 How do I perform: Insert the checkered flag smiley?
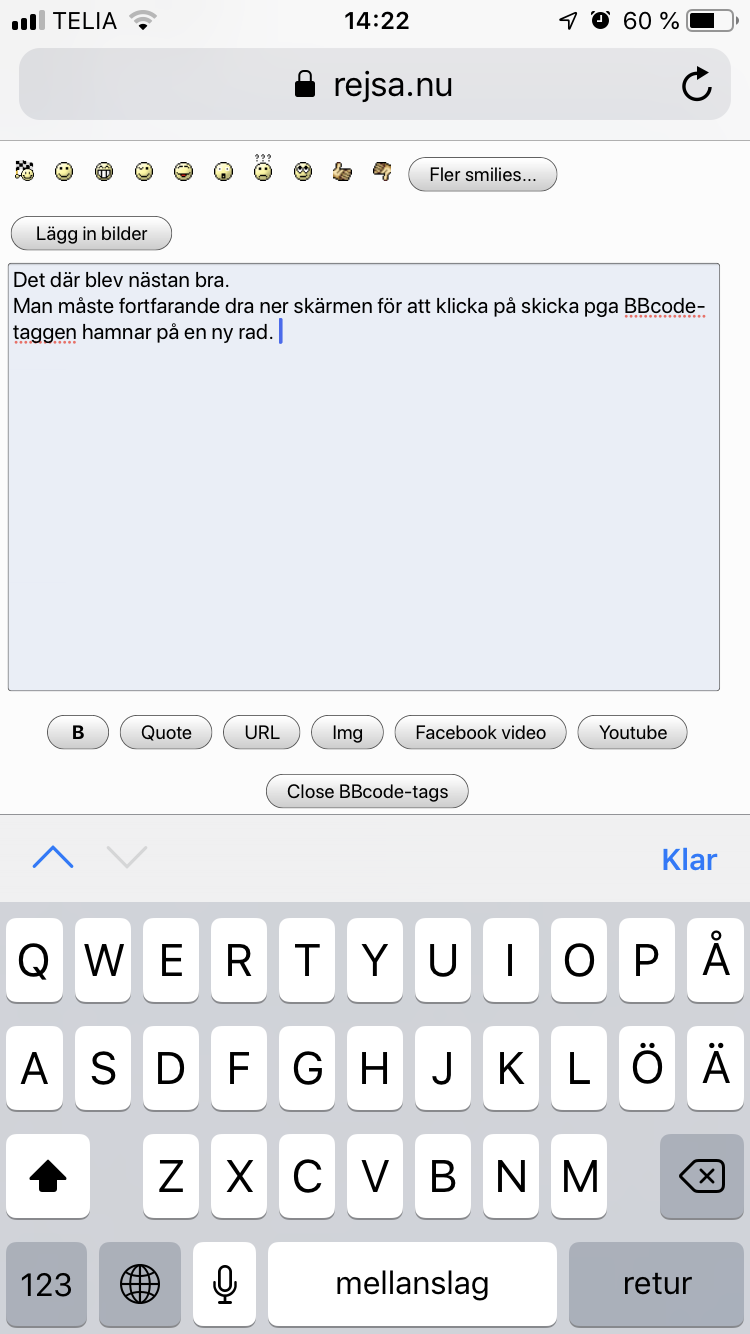[25, 172]
